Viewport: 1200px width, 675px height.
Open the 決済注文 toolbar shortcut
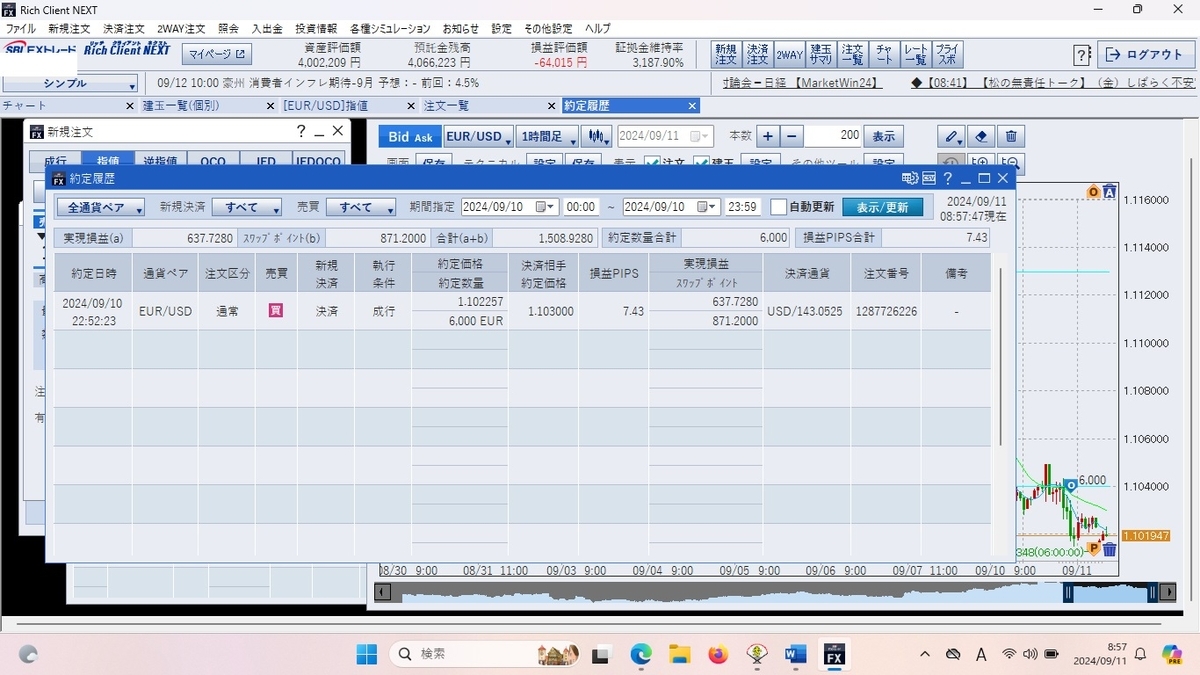[x=757, y=54]
